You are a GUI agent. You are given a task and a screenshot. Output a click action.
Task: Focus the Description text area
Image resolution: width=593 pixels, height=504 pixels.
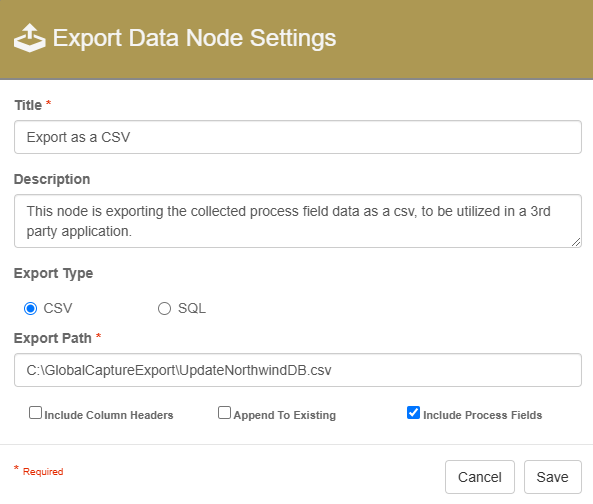tap(298, 221)
